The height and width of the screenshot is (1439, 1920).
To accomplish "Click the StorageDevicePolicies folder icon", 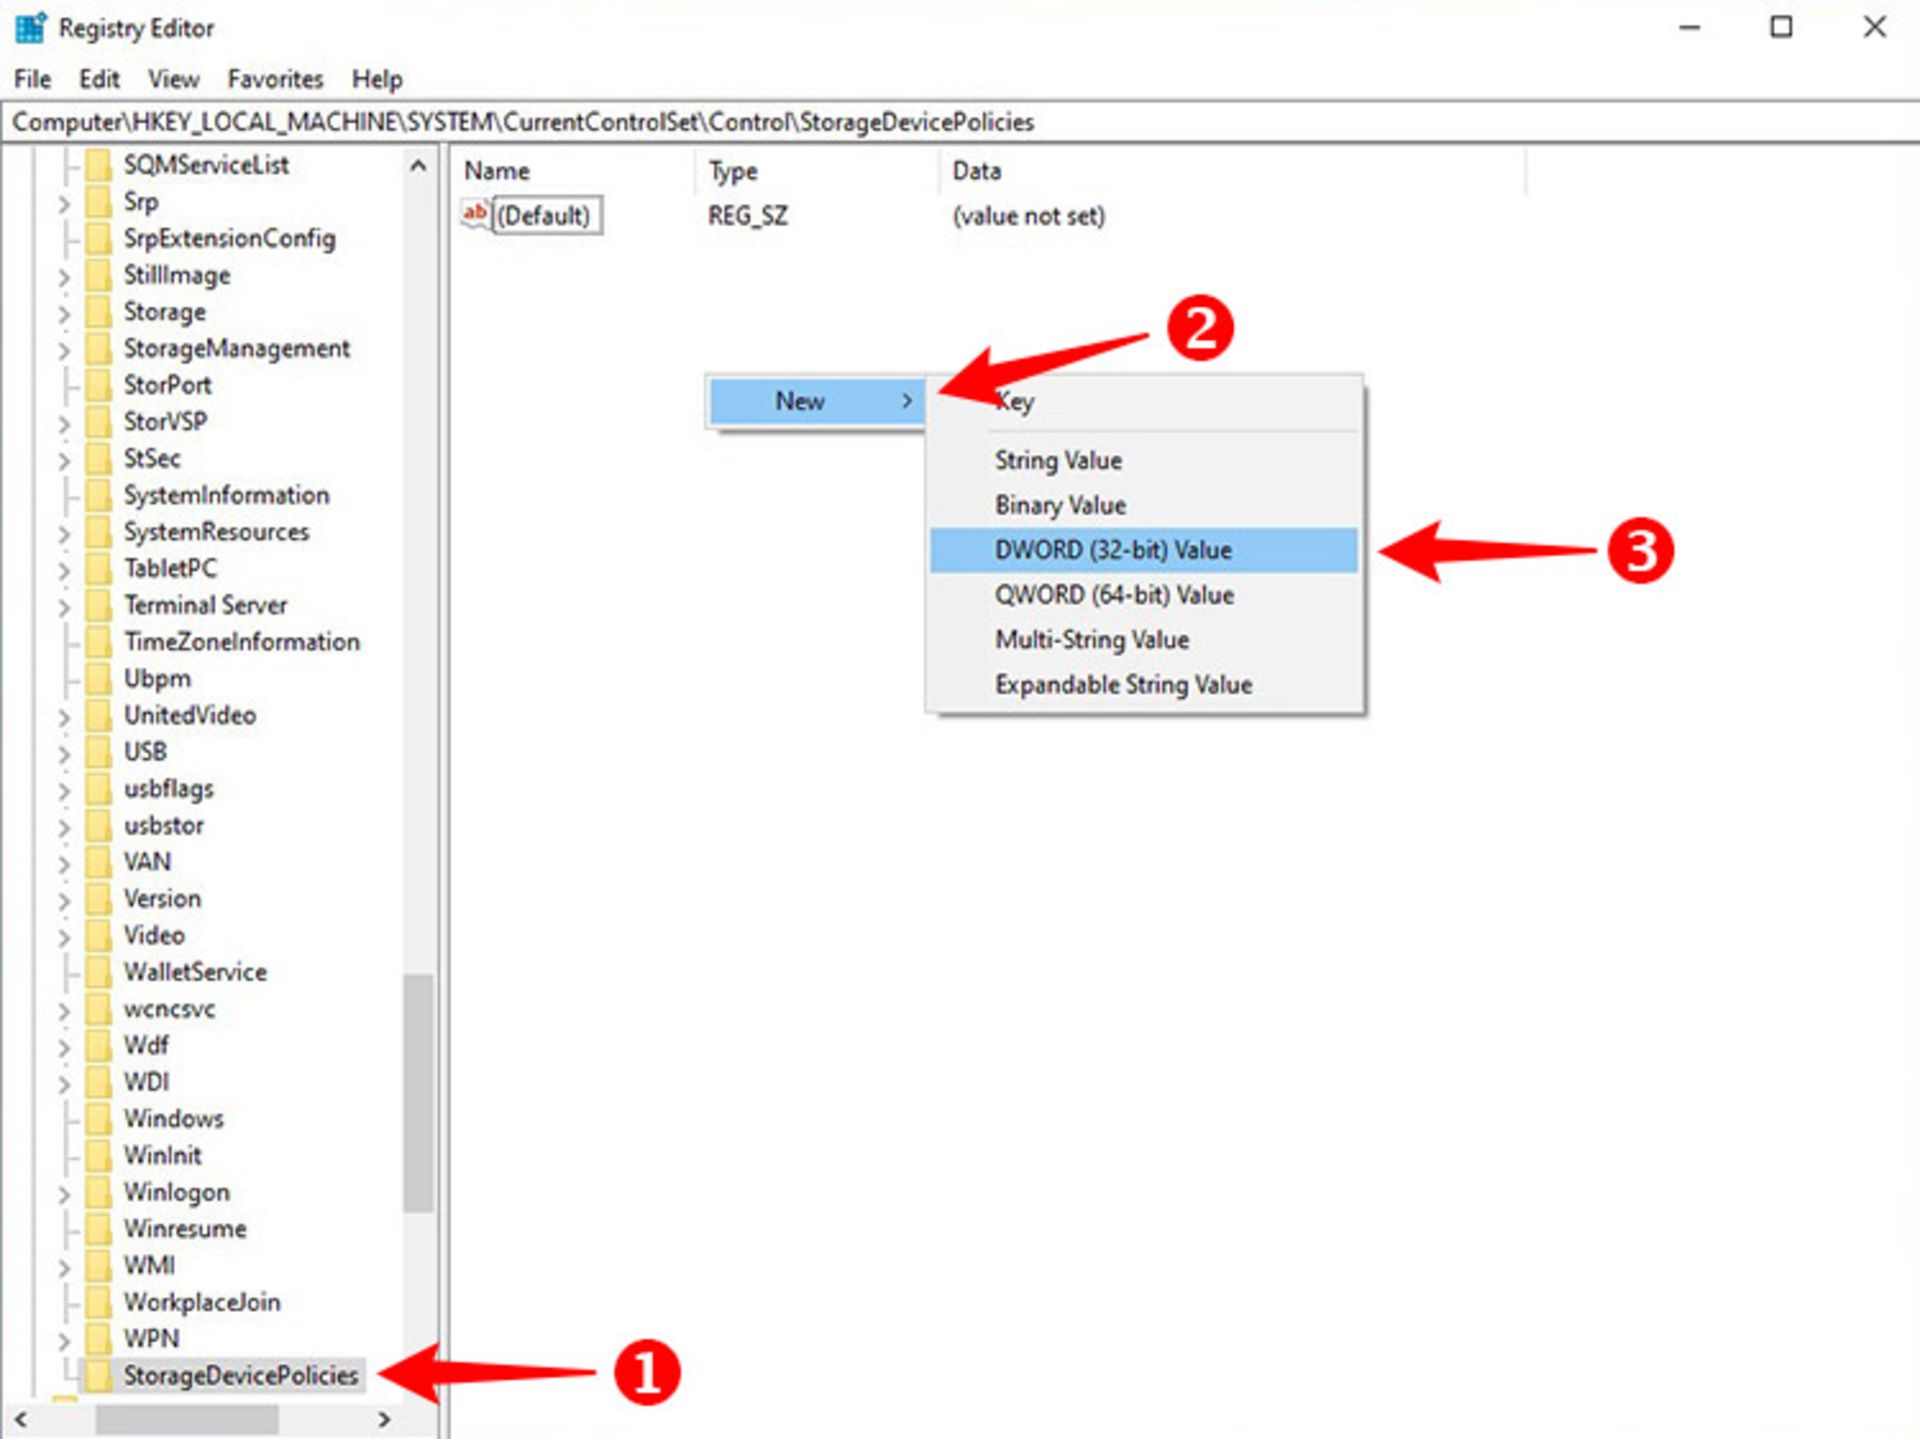I will click(98, 1375).
